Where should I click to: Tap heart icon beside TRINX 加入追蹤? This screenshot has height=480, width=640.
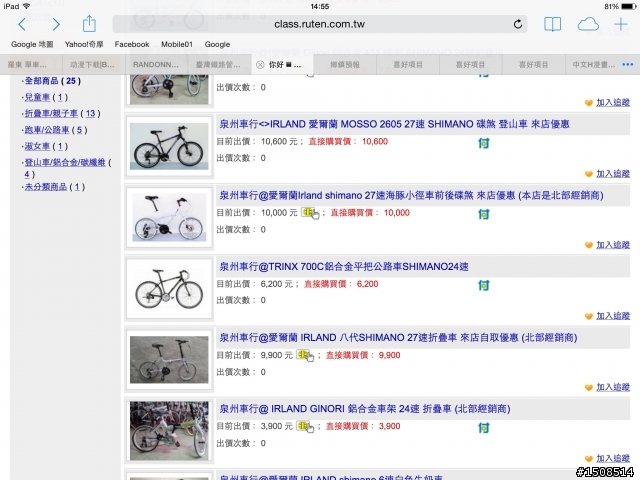[x=589, y=316]
